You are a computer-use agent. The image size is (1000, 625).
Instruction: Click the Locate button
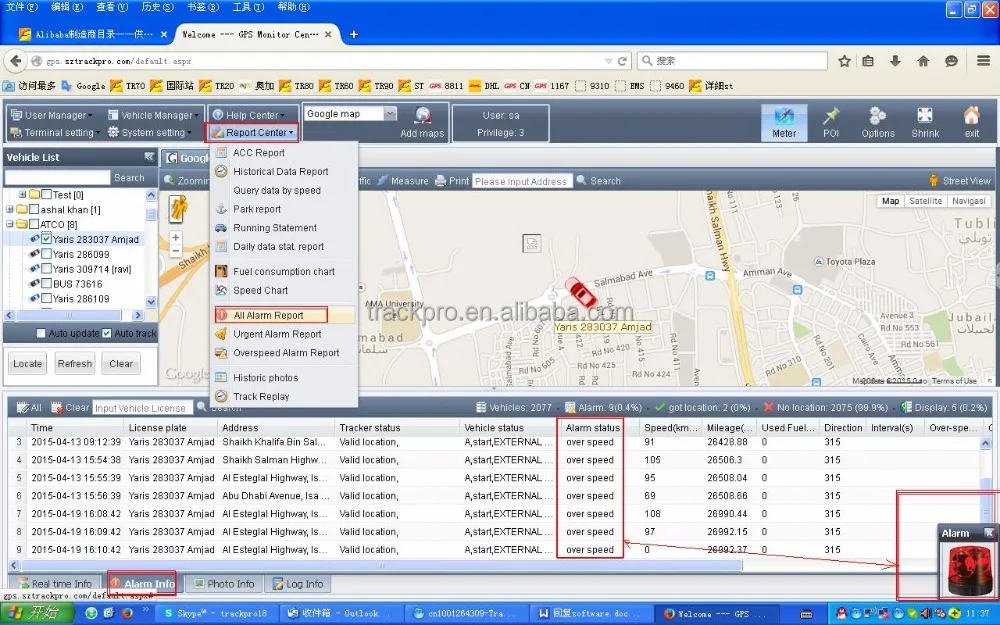pos(27,363)
